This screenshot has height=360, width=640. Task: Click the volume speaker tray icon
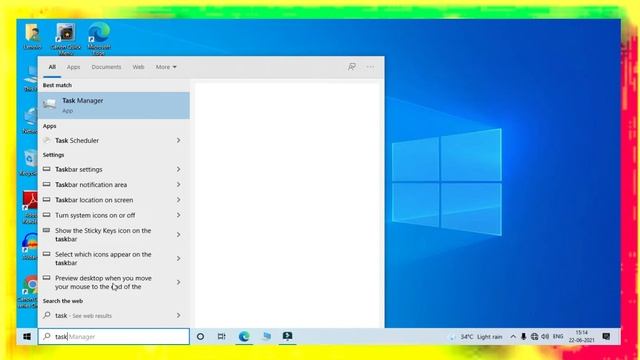point(545,337)
